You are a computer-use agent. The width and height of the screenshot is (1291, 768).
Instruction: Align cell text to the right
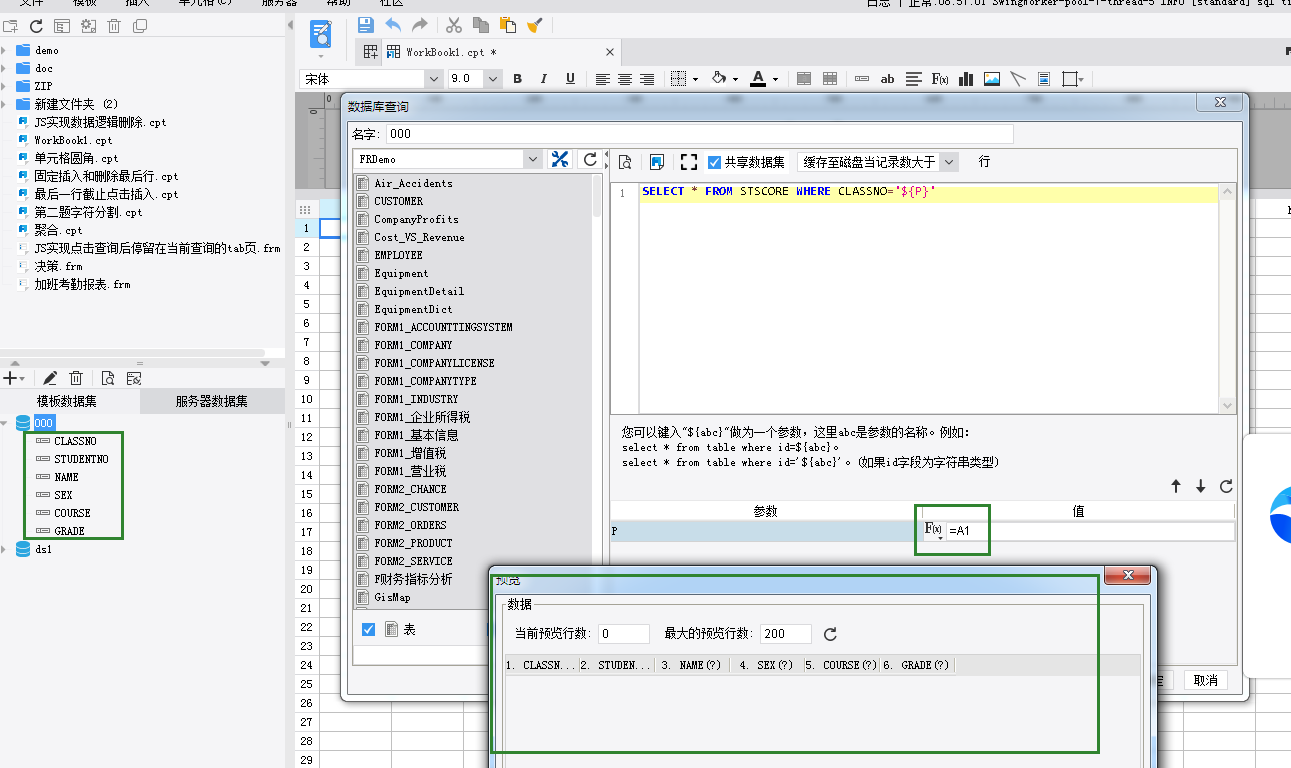[x=647, y=79]
